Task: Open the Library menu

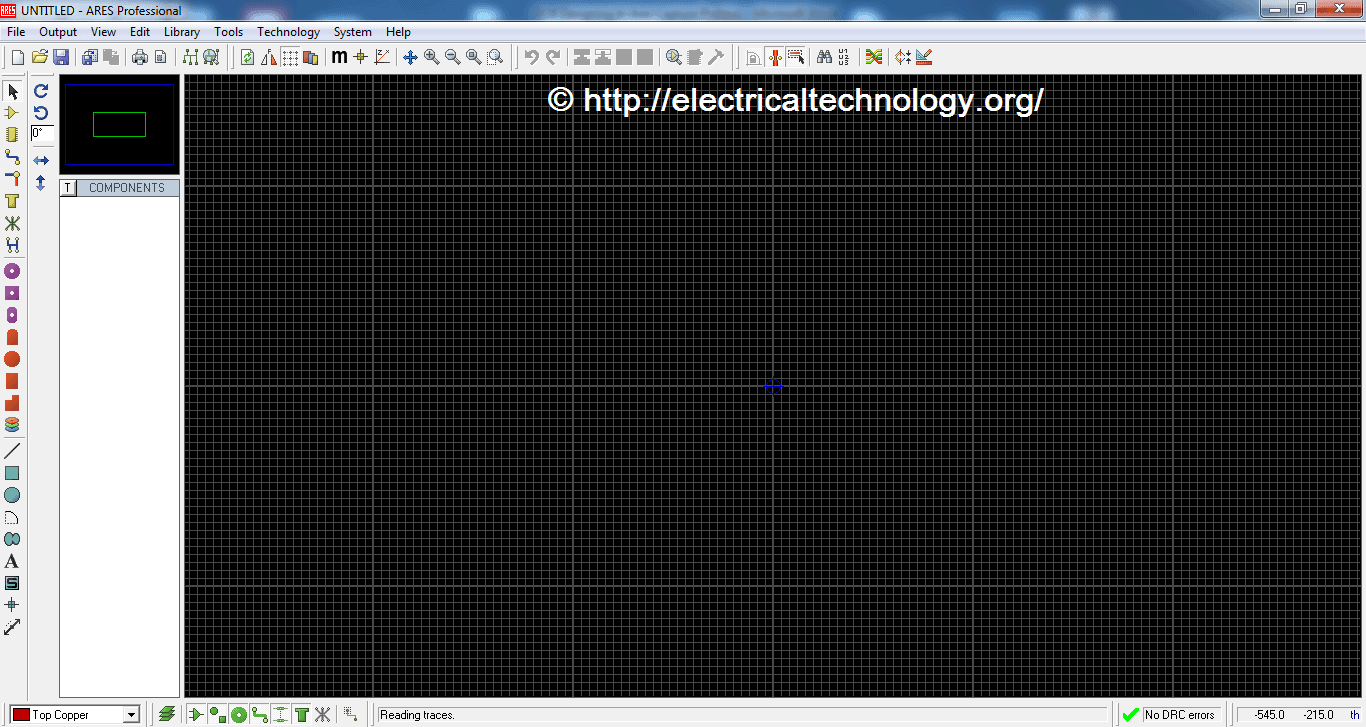Action: click(182, 32)
